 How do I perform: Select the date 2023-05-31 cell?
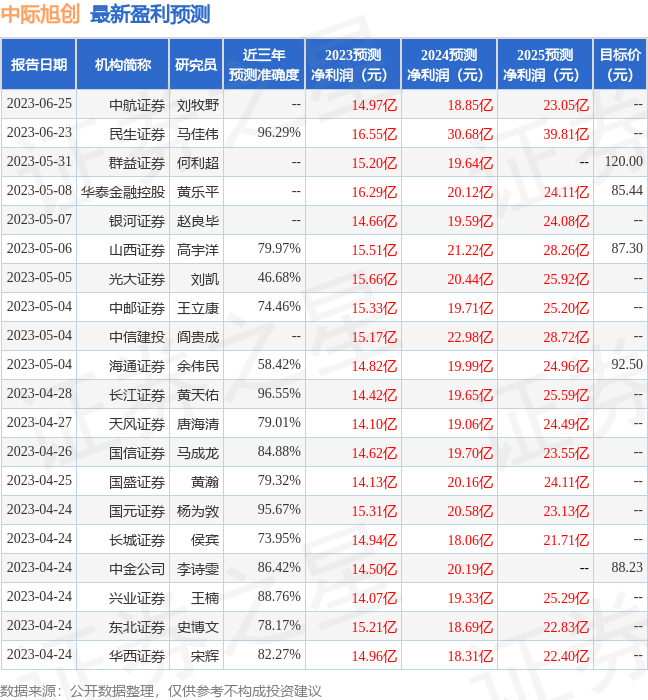coord(39,162)
